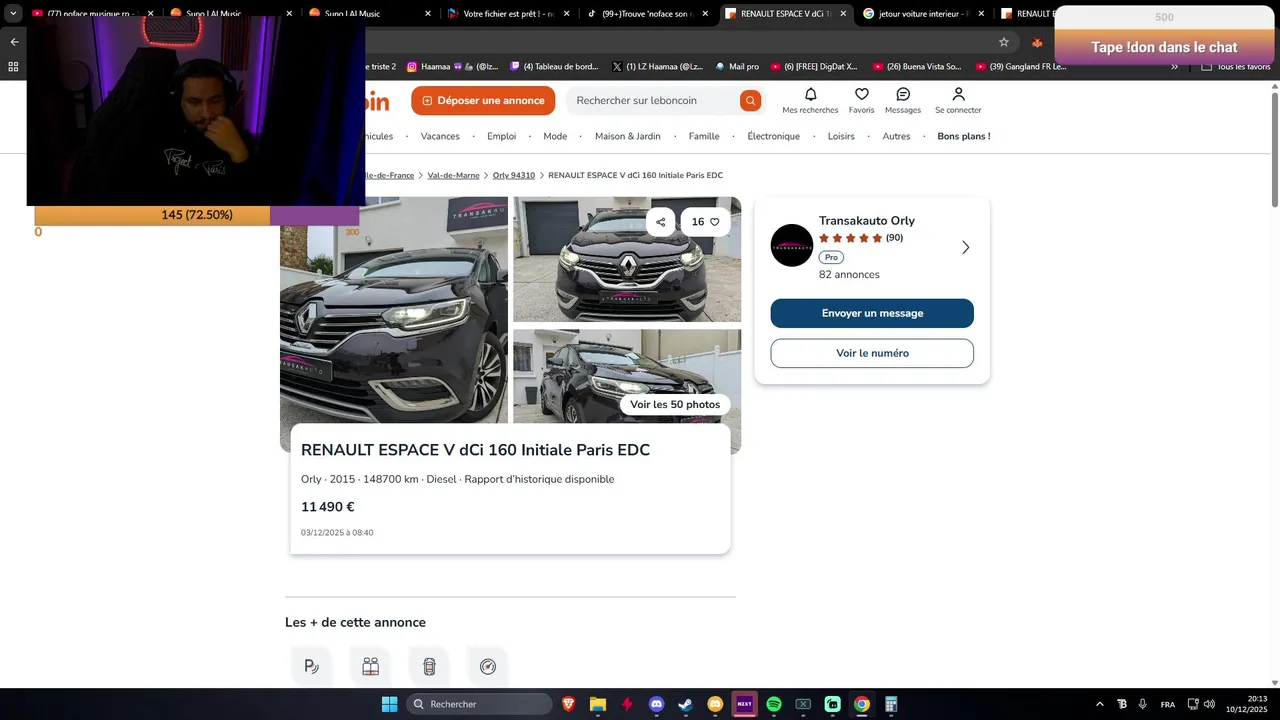The width and height of the screenshot is (1280, 720).
Task: Open Windows Start menu
Action: point(389,704)
